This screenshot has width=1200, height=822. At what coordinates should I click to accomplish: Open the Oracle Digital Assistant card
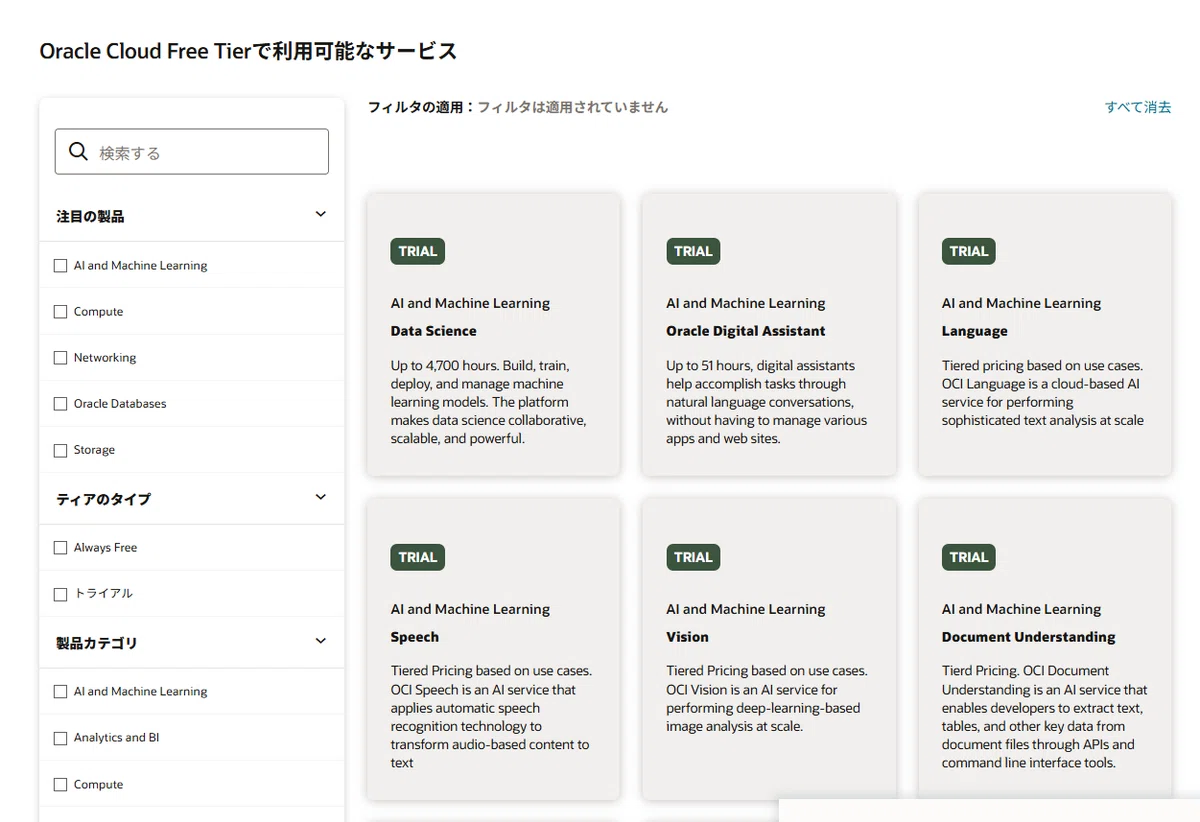769,335
